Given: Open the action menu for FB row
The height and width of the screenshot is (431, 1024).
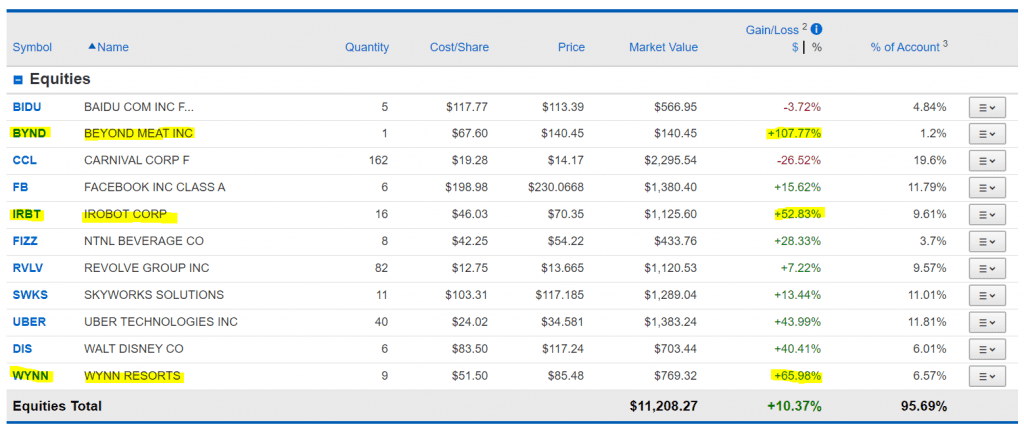Looking at the screenshot, I should pyautogui.click(x=985, y=188).
